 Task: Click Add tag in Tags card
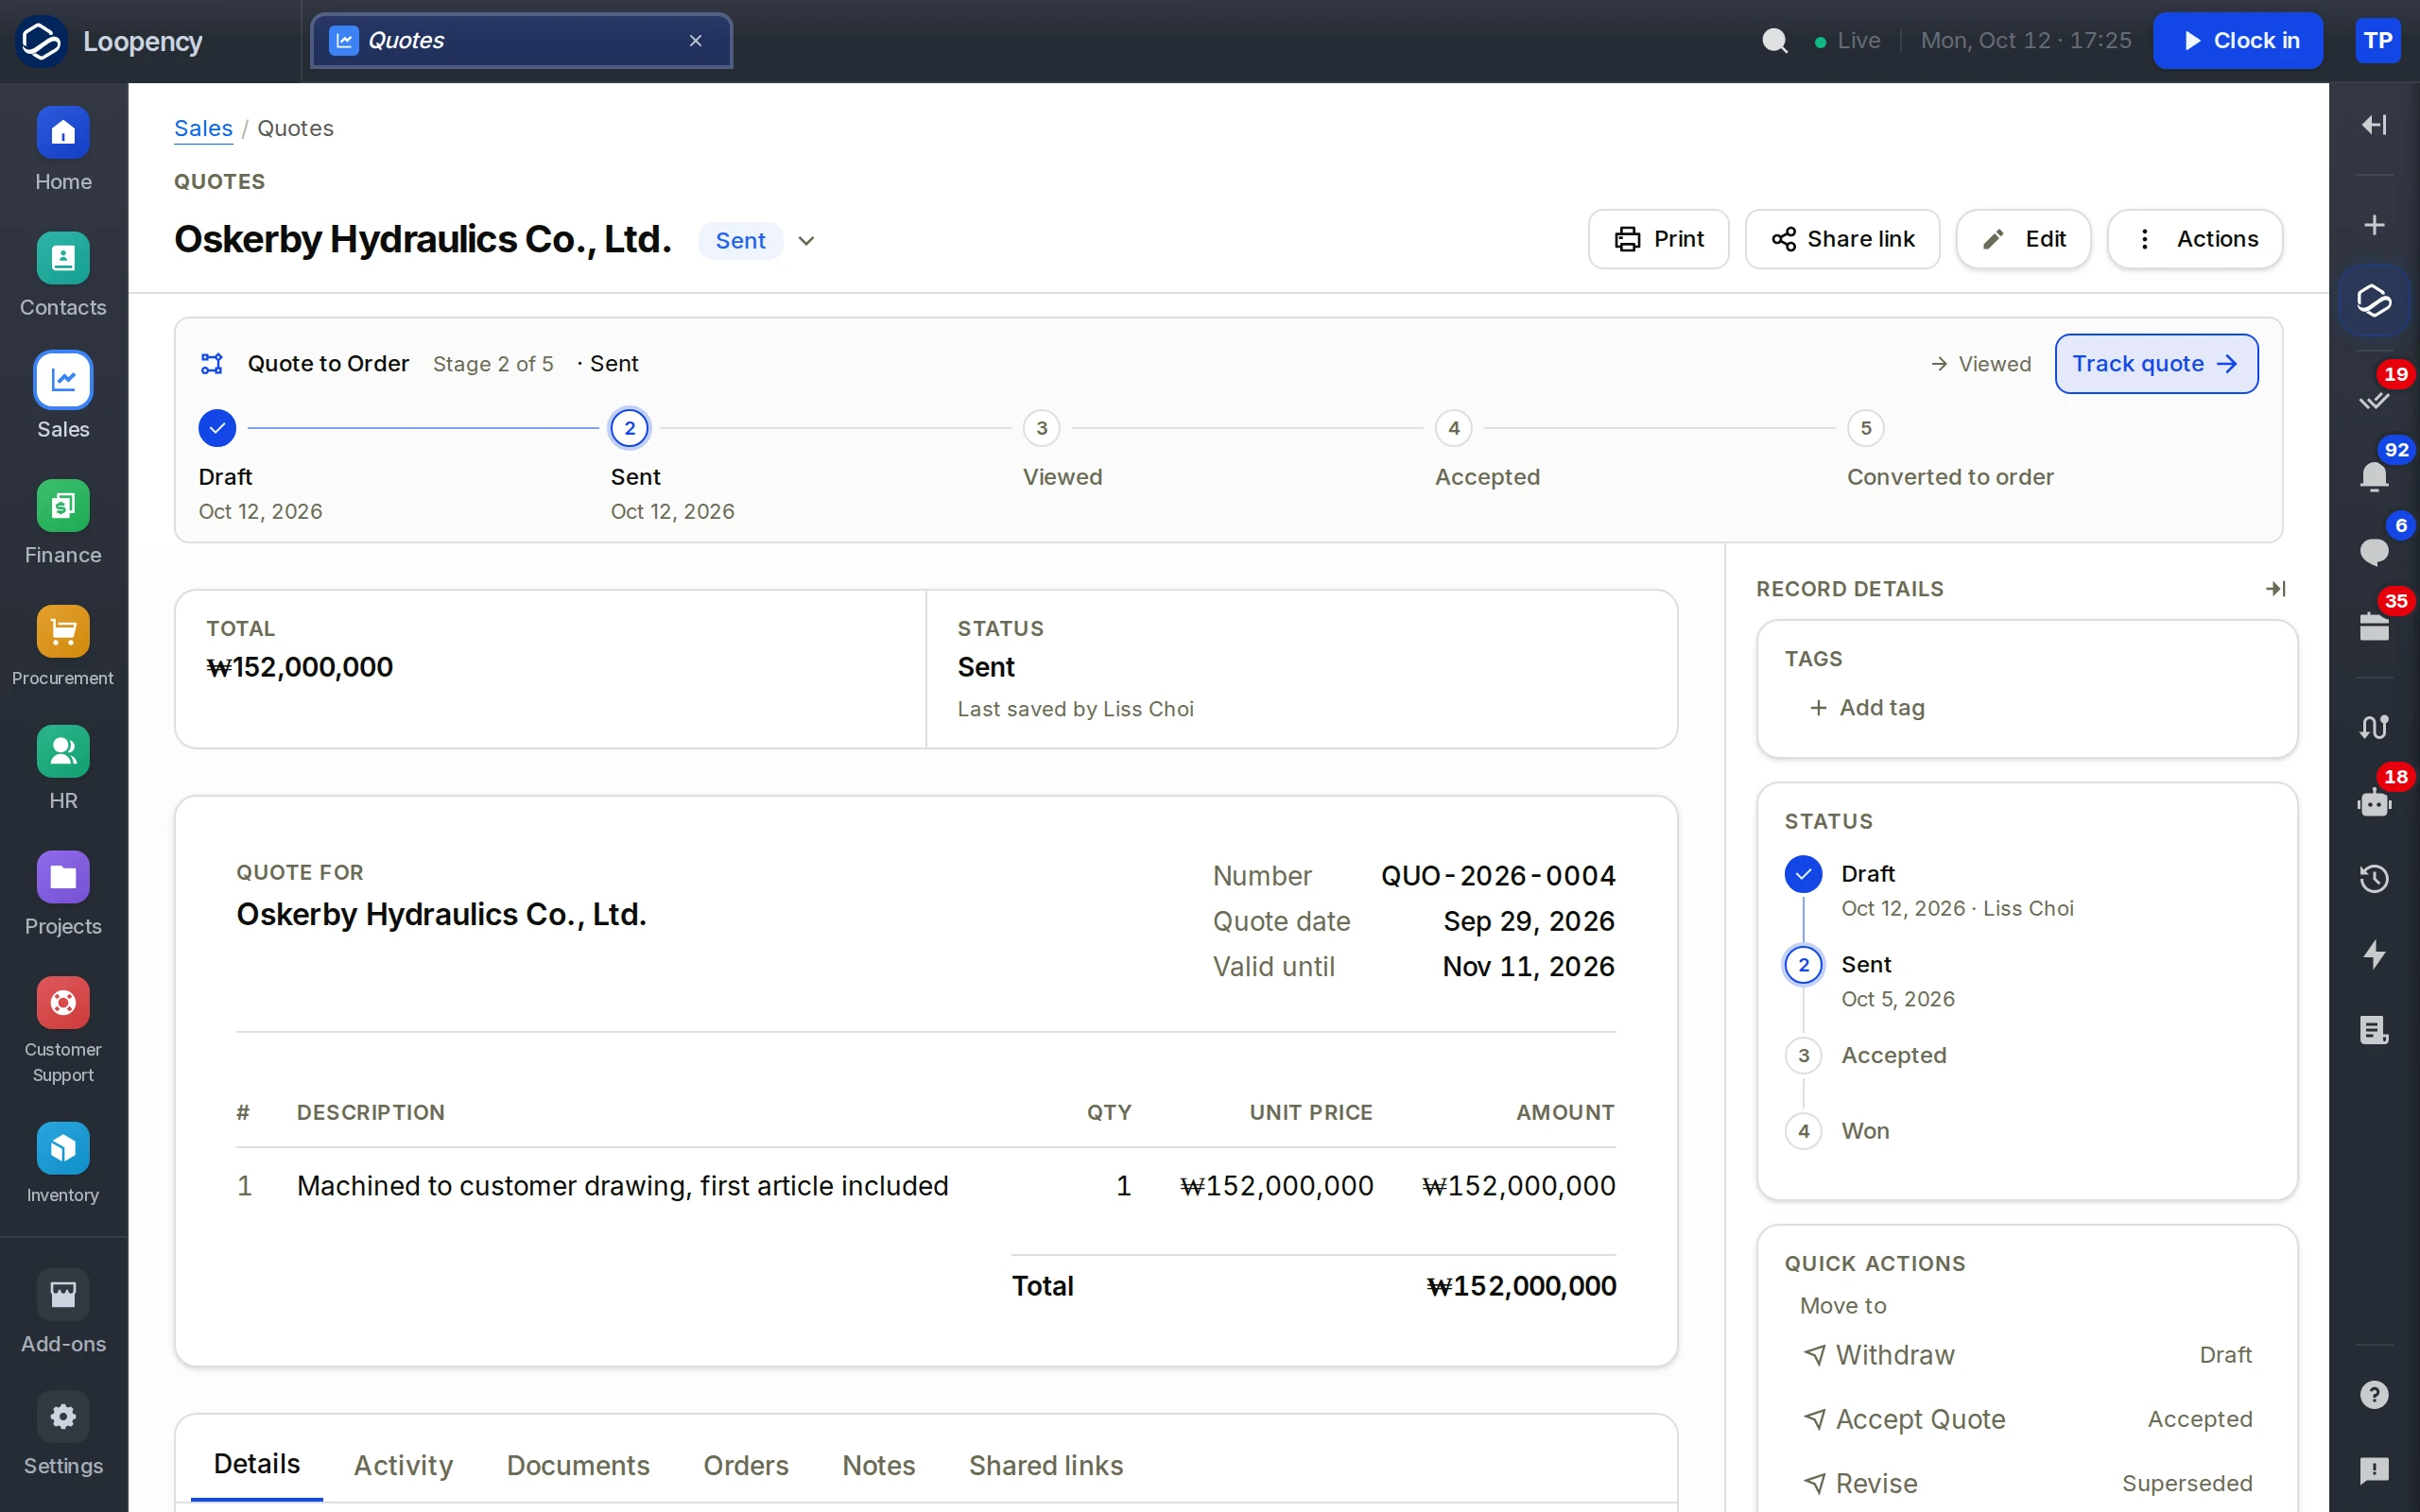click(x=1866, y=707)
